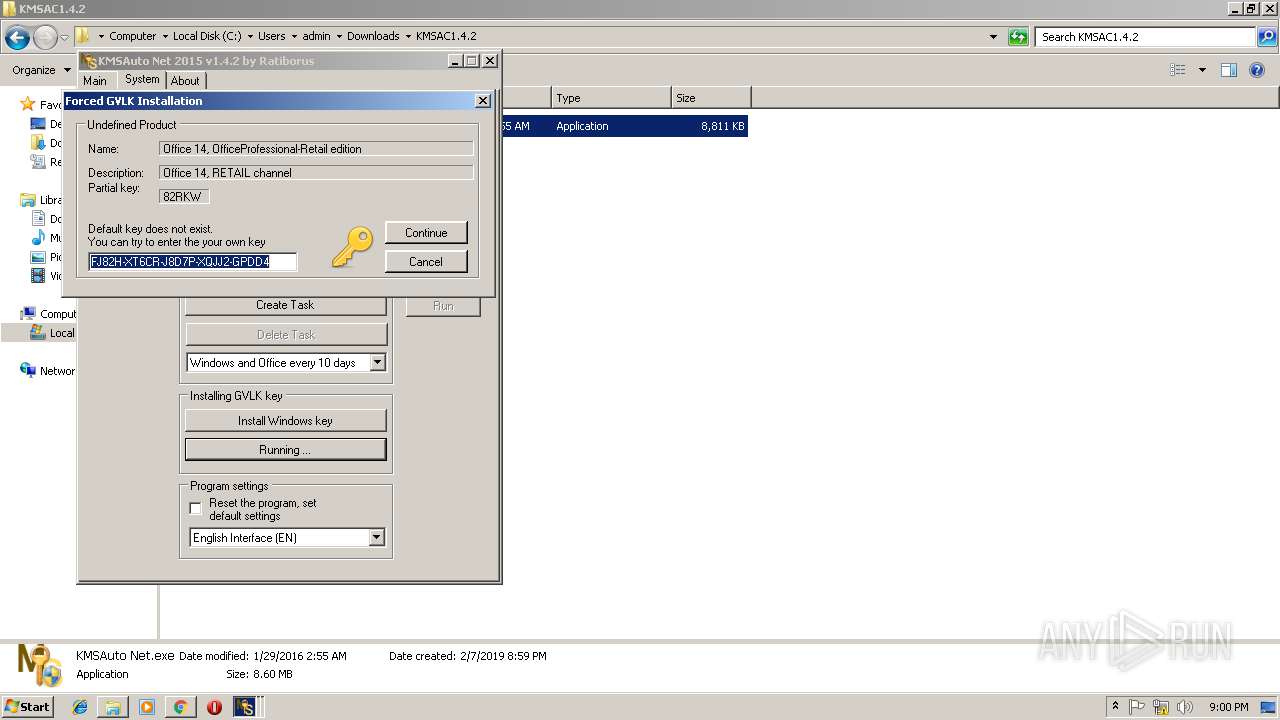Expand the dropdown arrow after Users breadcrumb
Viewport: 1280px width, 720px height.
point(294,36)
